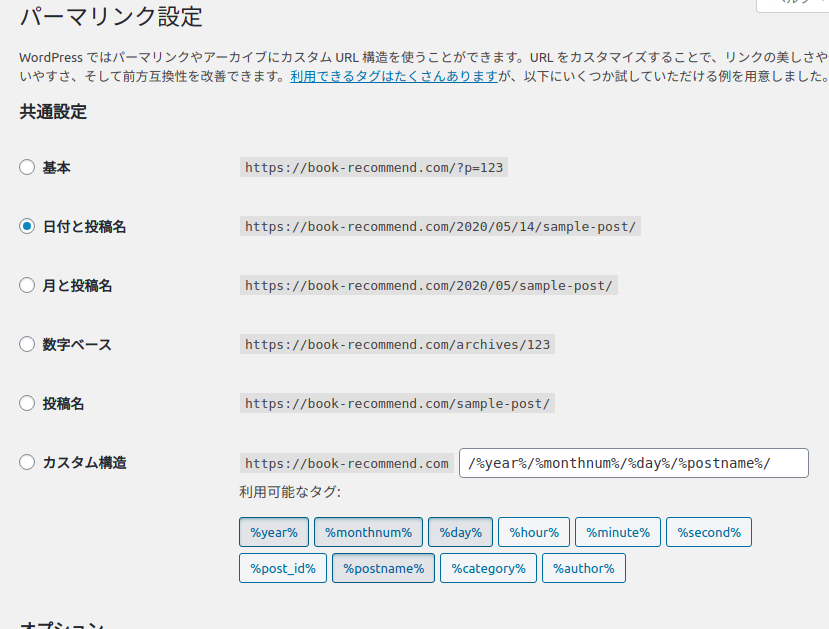Add the %author% tag to the structure

pos(583,567)
